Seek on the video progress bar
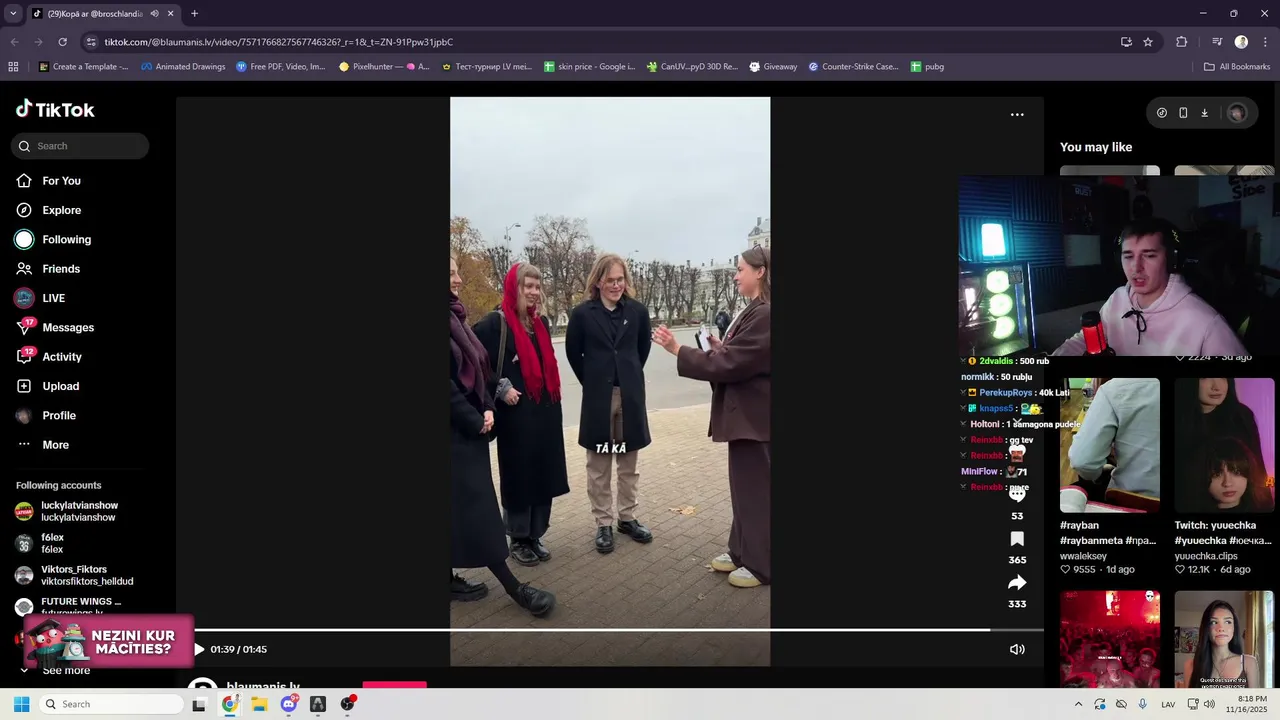Screen dimensions: 1280x720 618,630
